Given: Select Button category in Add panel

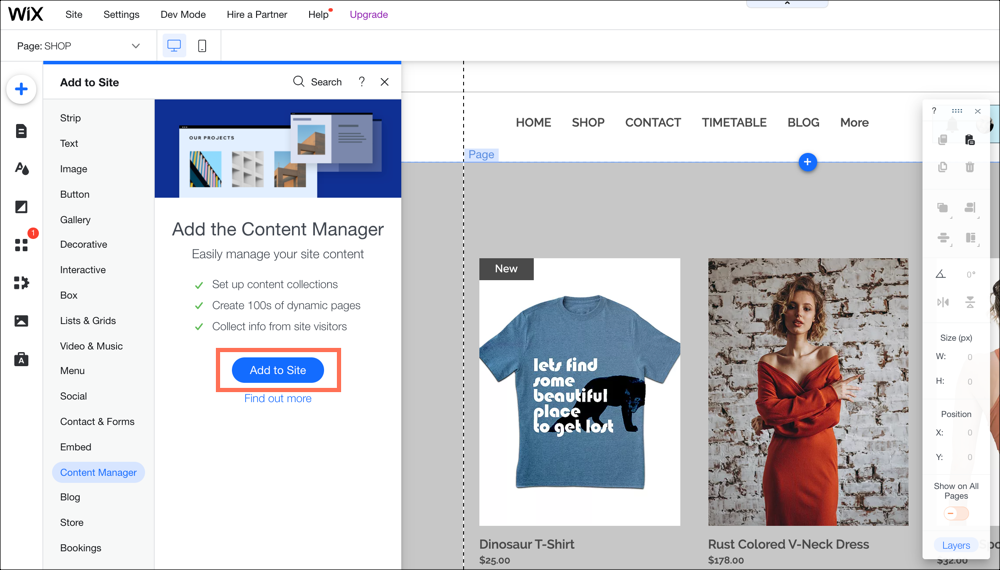Looking at the screenshot, I should point(75,194).
